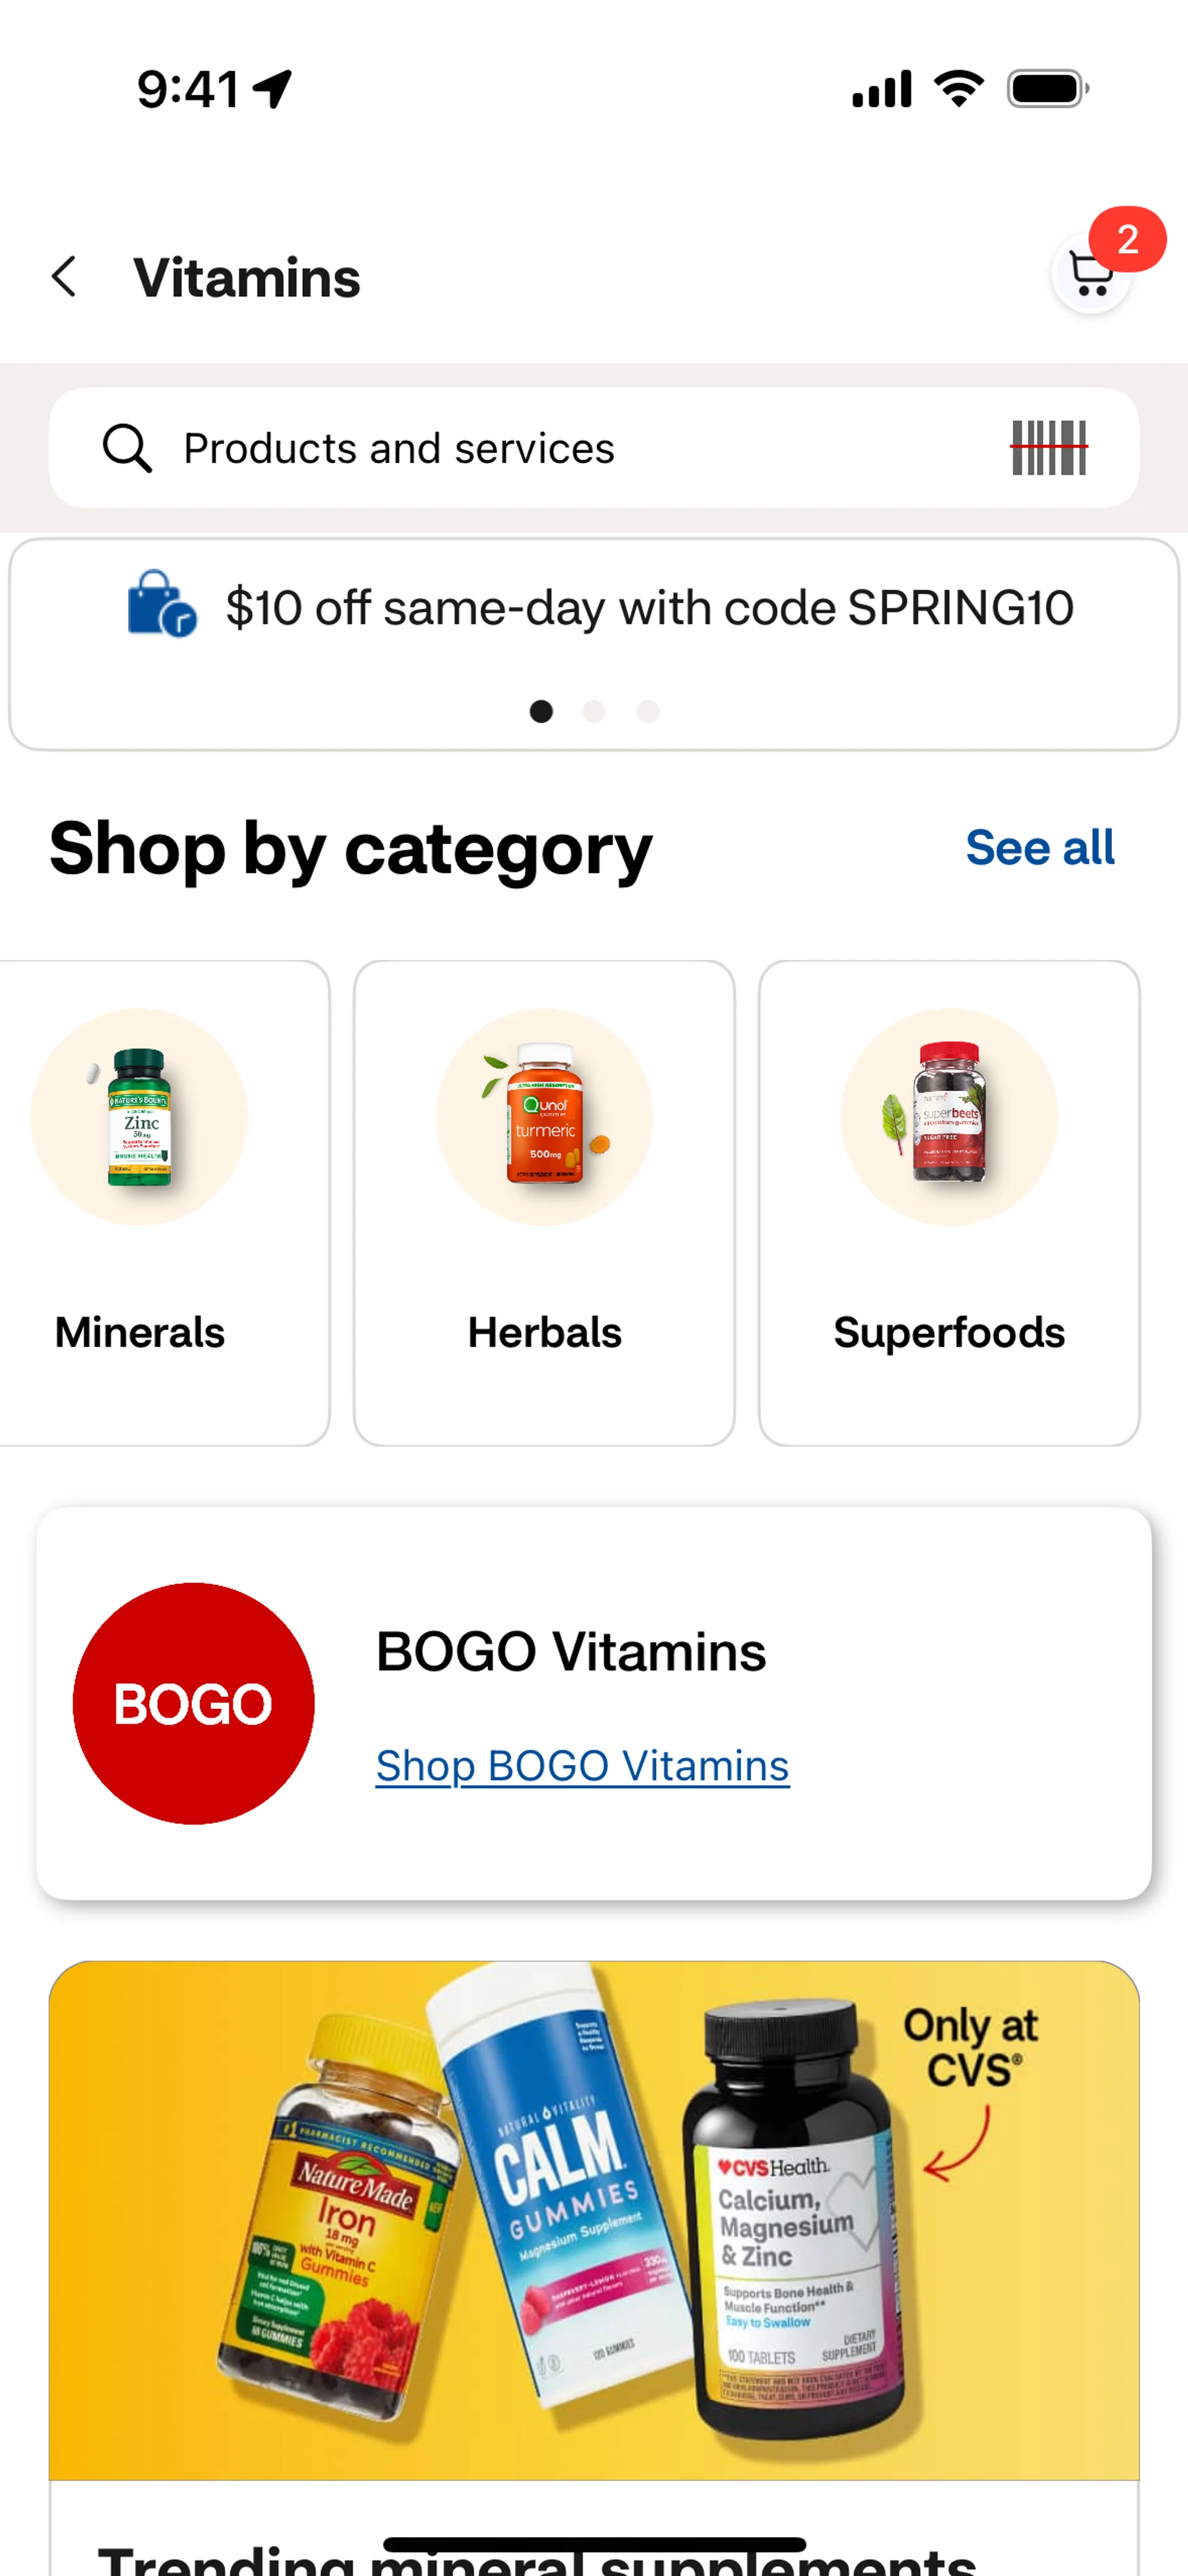Select the second carousel page dot

click(x=594, y=711)
